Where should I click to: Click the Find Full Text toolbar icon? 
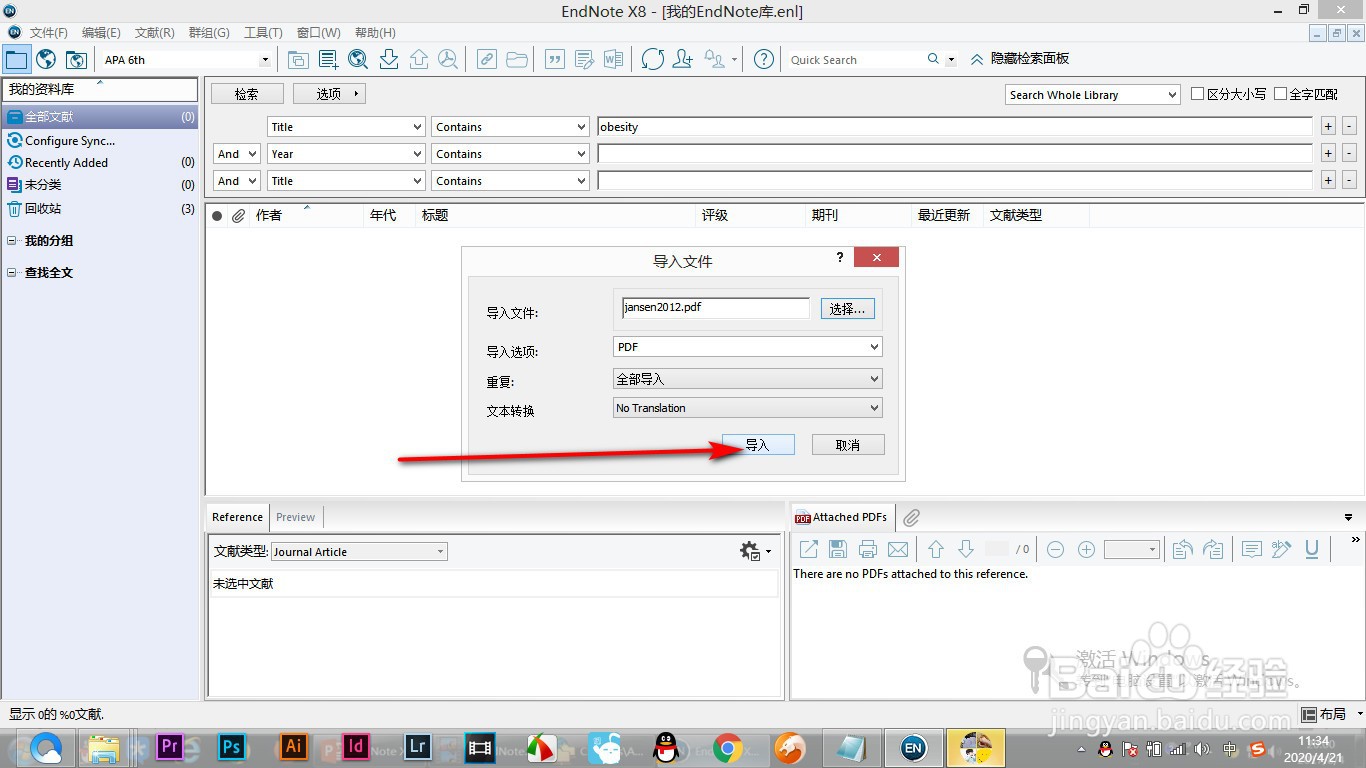(448, 59)
